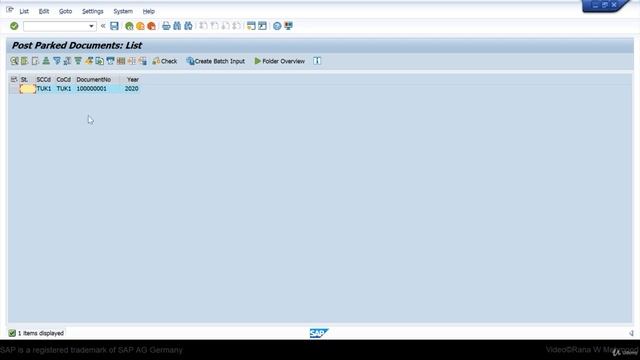Click the Check button
Image resolution: width=640 pixels, height=360 pixels.
pos(165,61)
